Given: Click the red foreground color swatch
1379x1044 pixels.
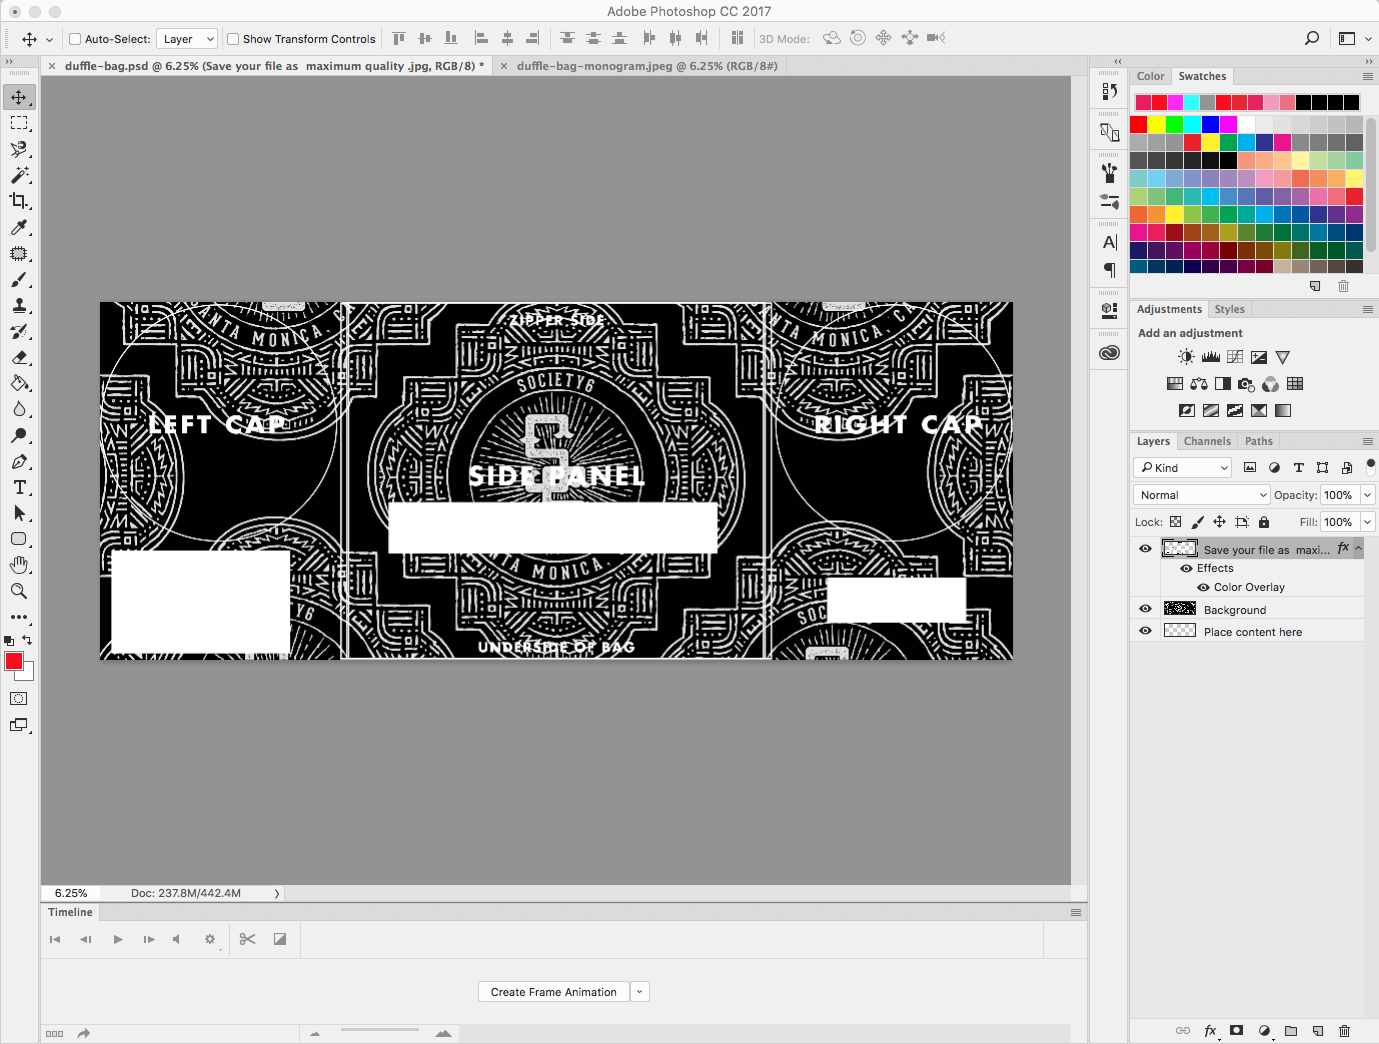Looking at the screenshot, I should [x=14, y=661].
